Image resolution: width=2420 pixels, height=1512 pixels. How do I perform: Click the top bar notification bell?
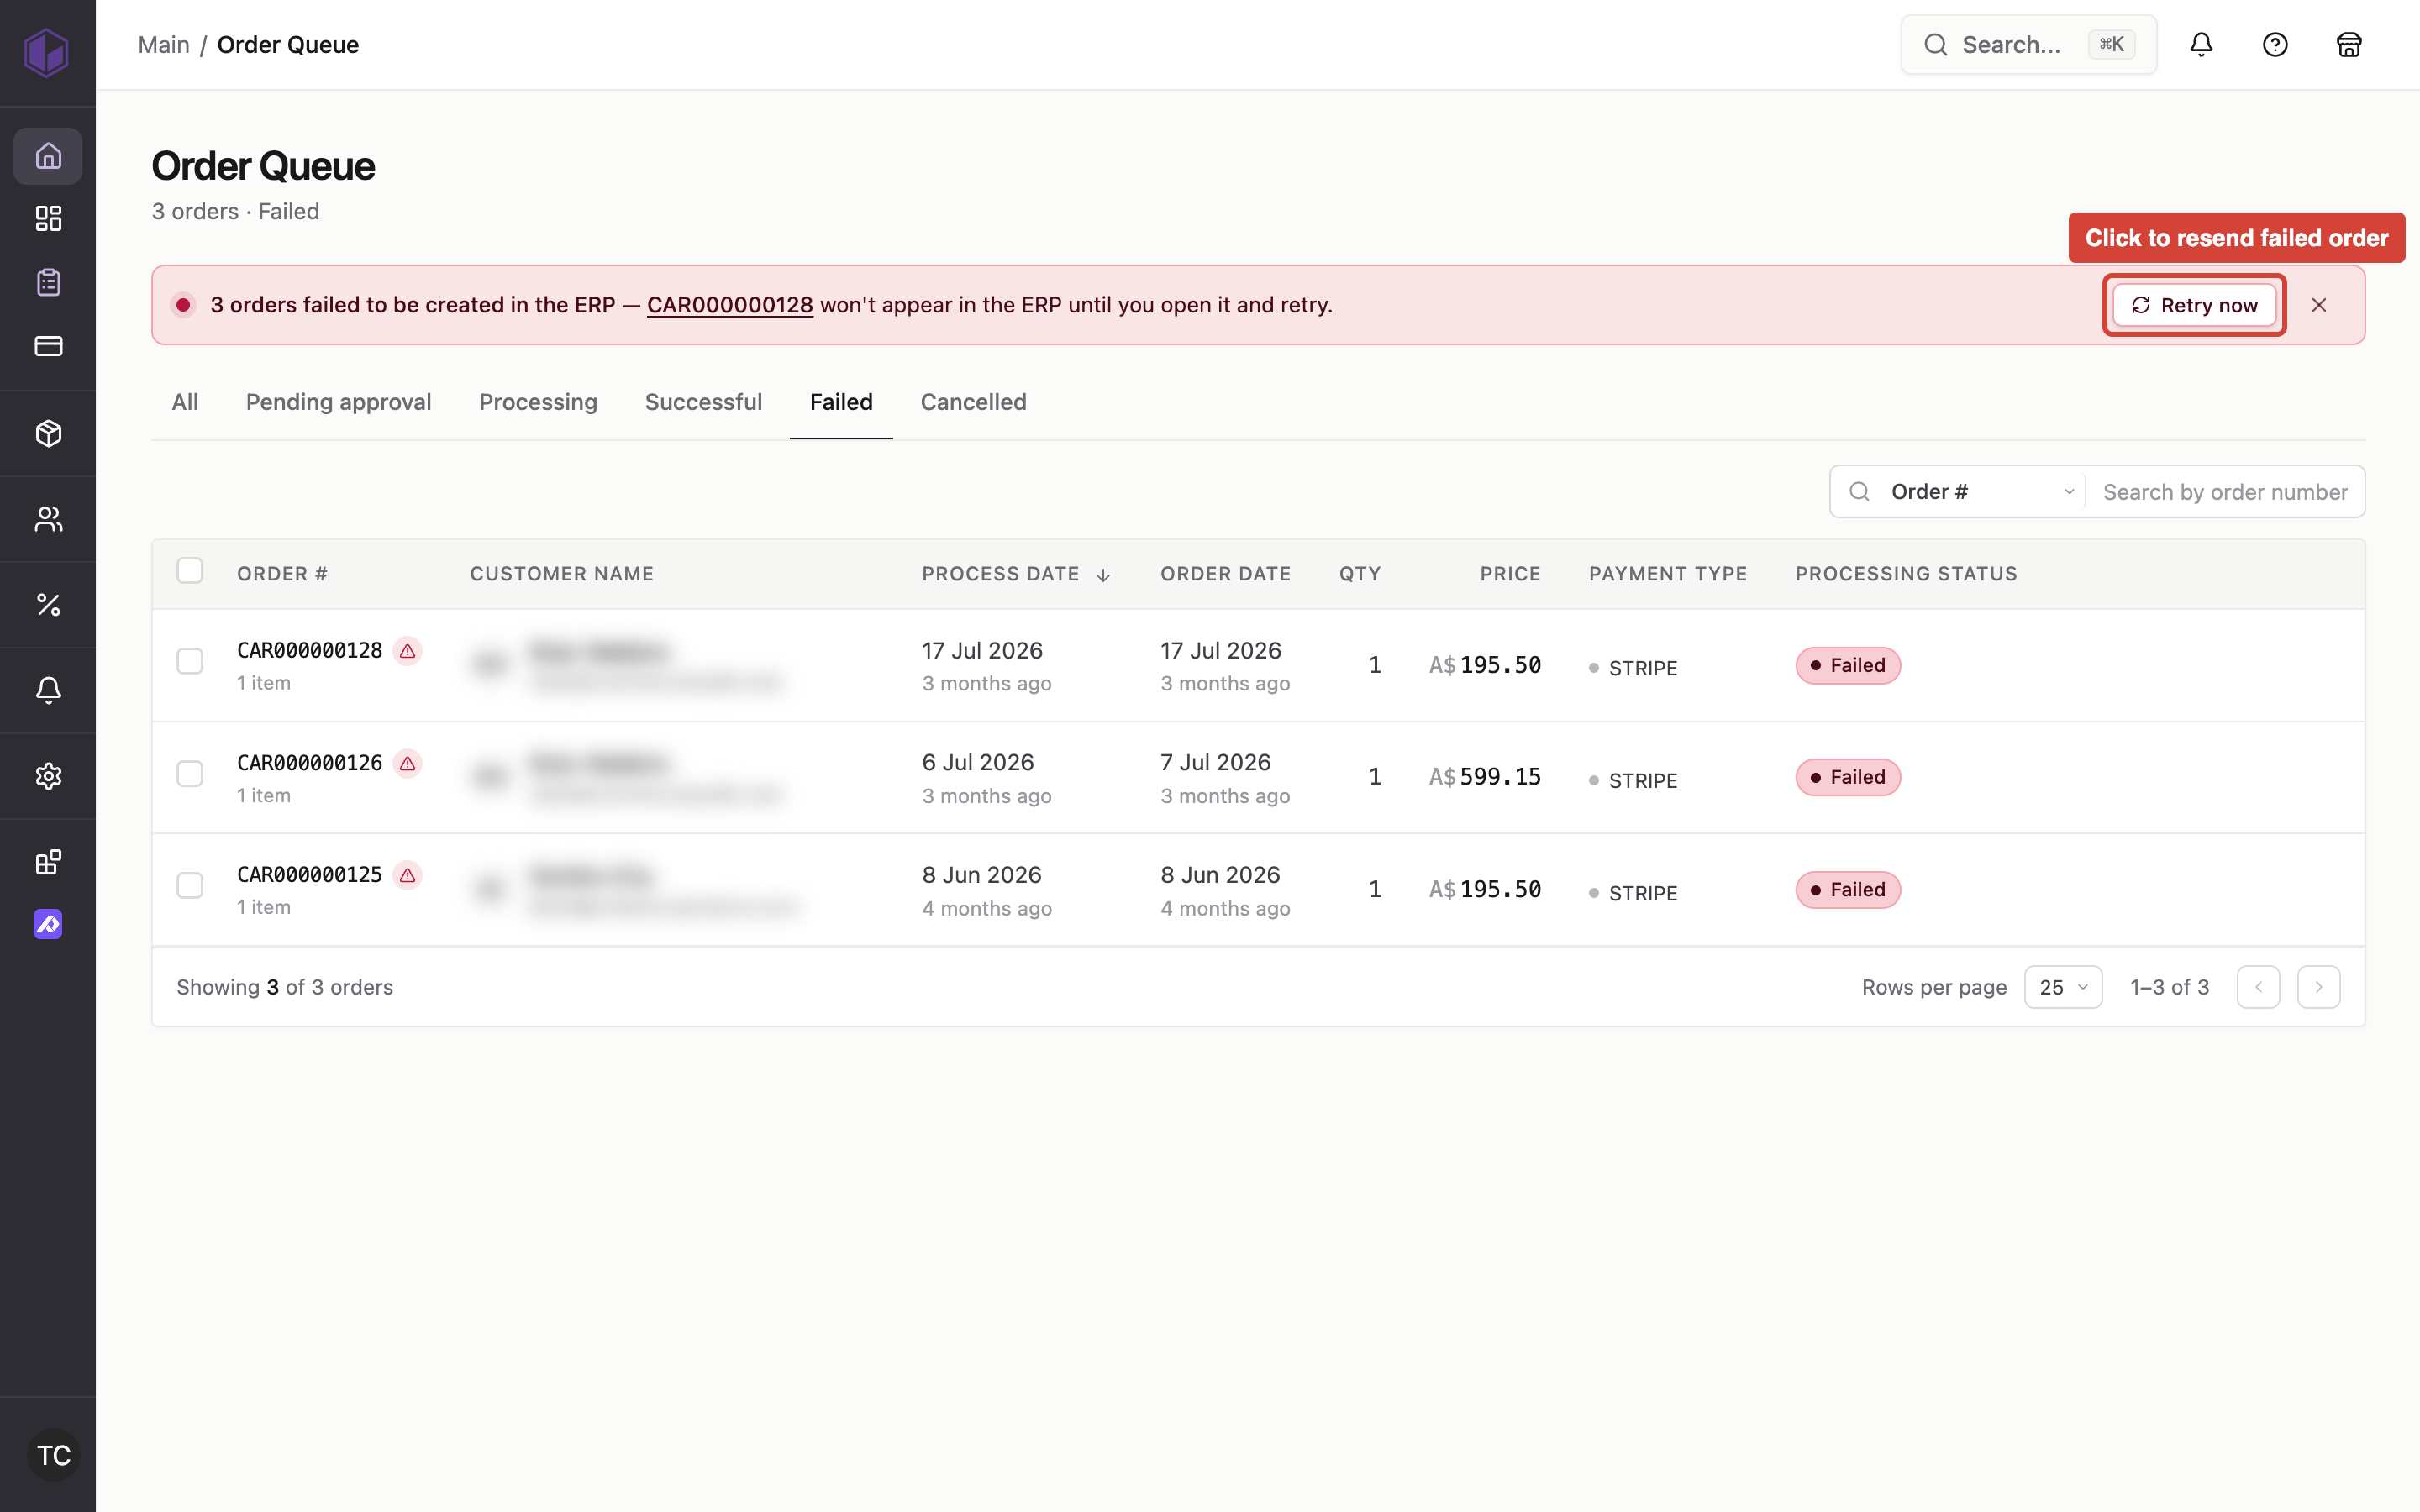pyautogui.click(x=2201, y=44)
